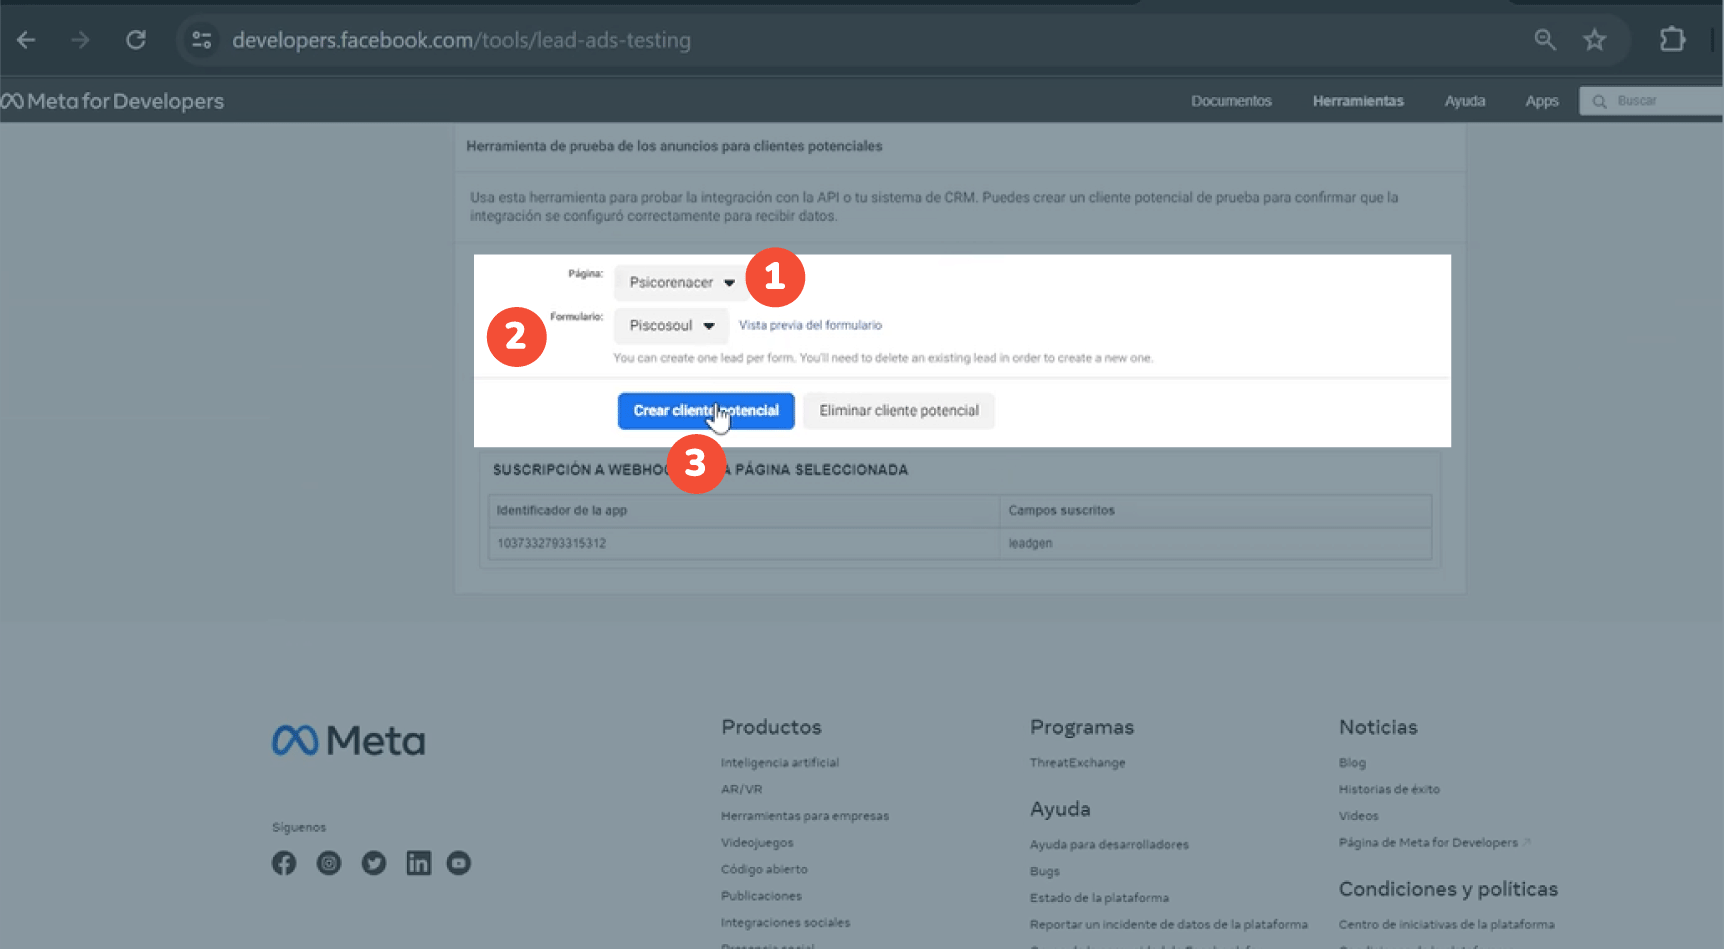Open the Herramientas menu

pos(1358,101)
